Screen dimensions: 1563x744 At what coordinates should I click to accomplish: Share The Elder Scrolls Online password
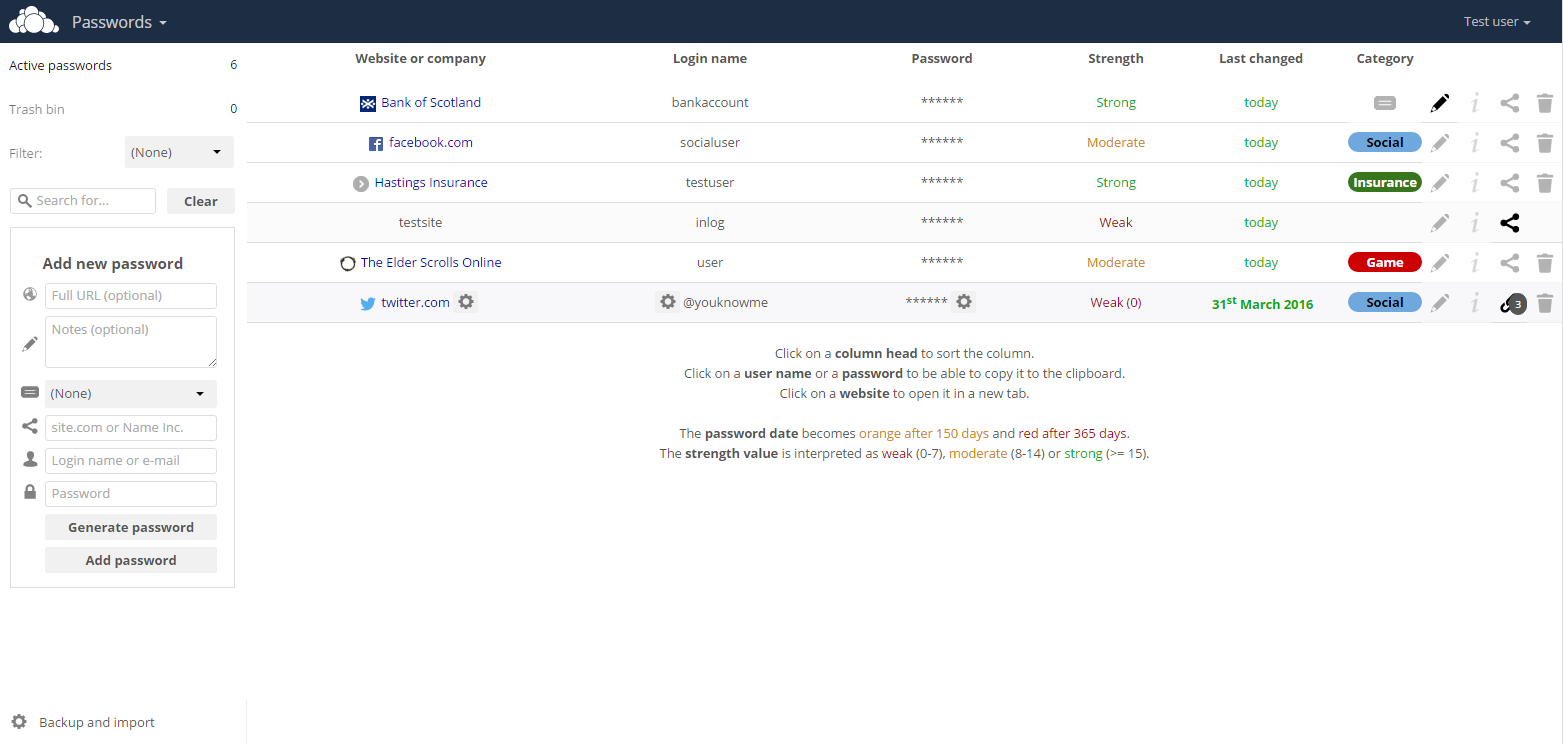[x=1510, y=262]
